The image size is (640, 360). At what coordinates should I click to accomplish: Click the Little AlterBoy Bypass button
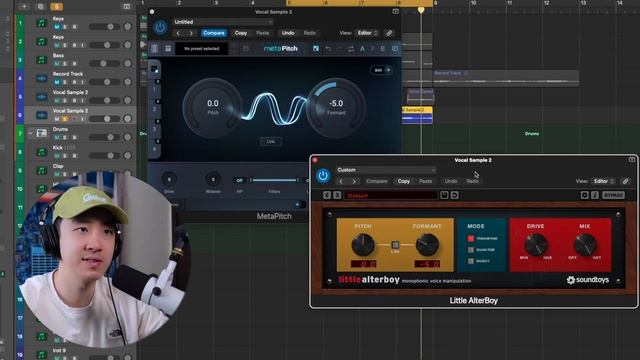click(613, 195)
